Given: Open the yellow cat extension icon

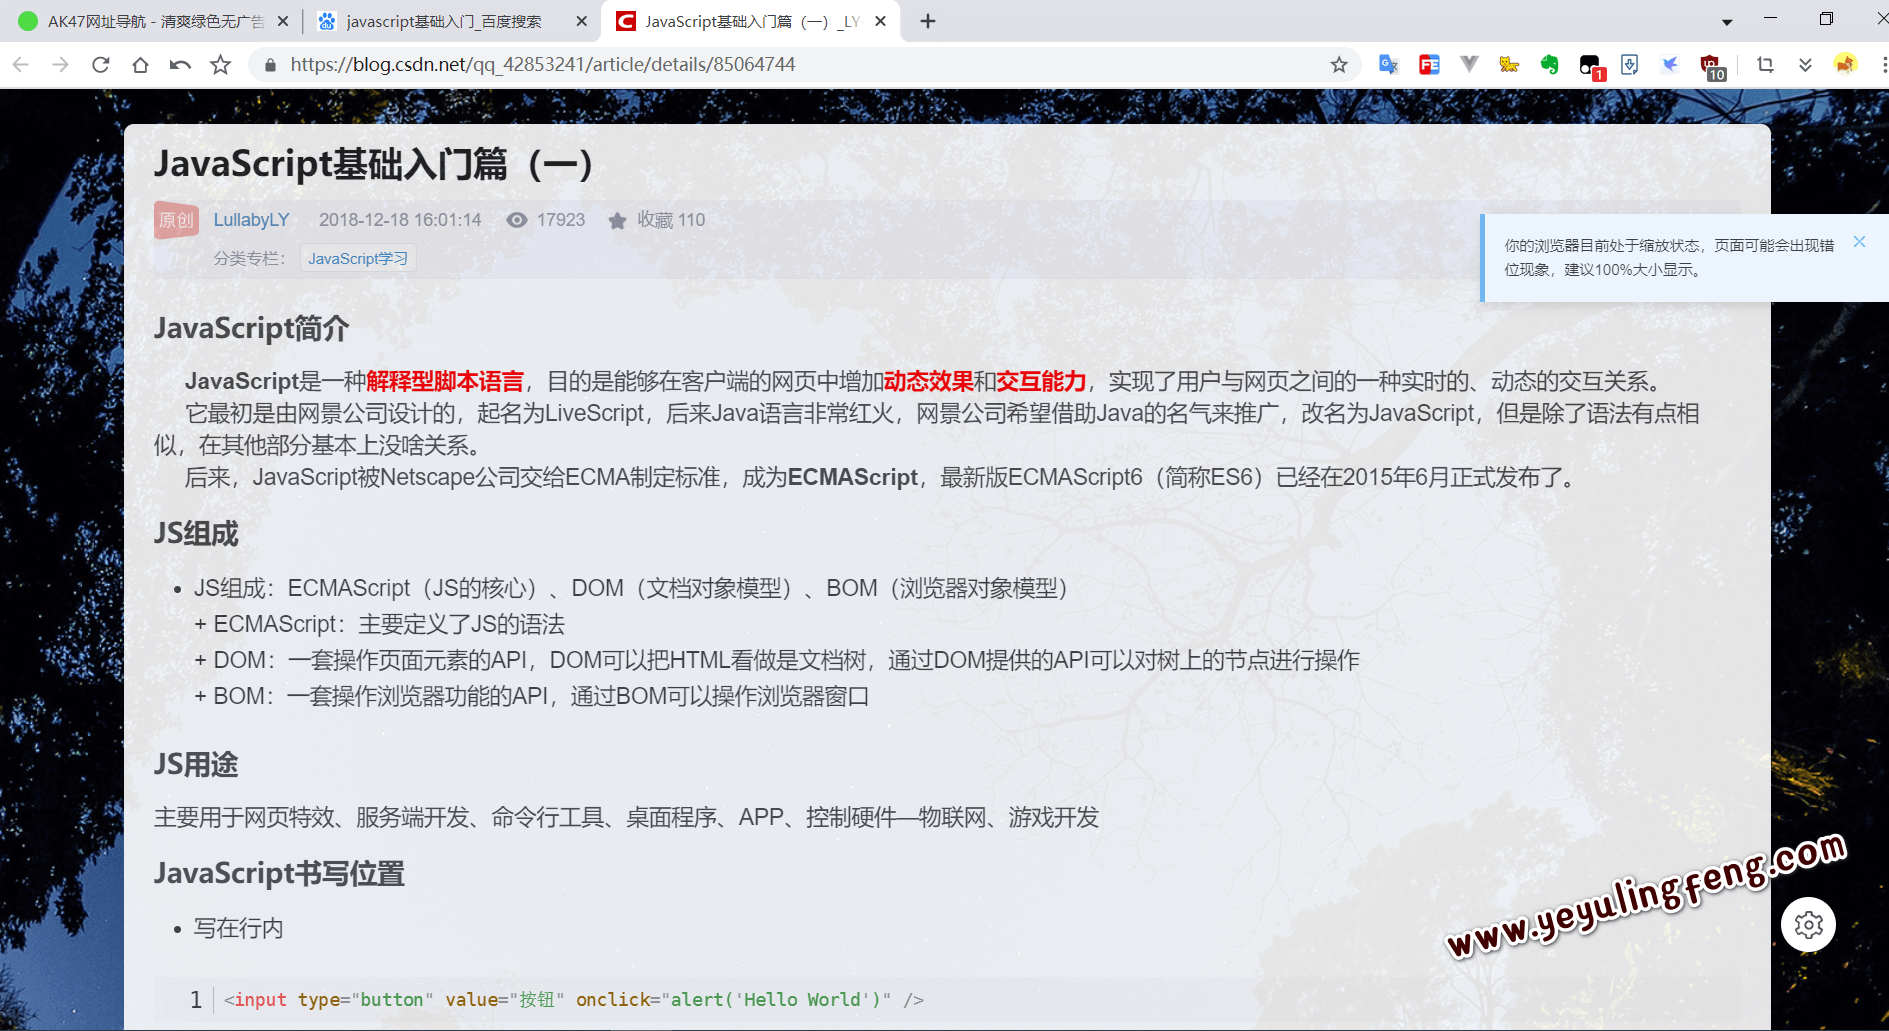Looking at the screenshot, I should (1509, 65).
